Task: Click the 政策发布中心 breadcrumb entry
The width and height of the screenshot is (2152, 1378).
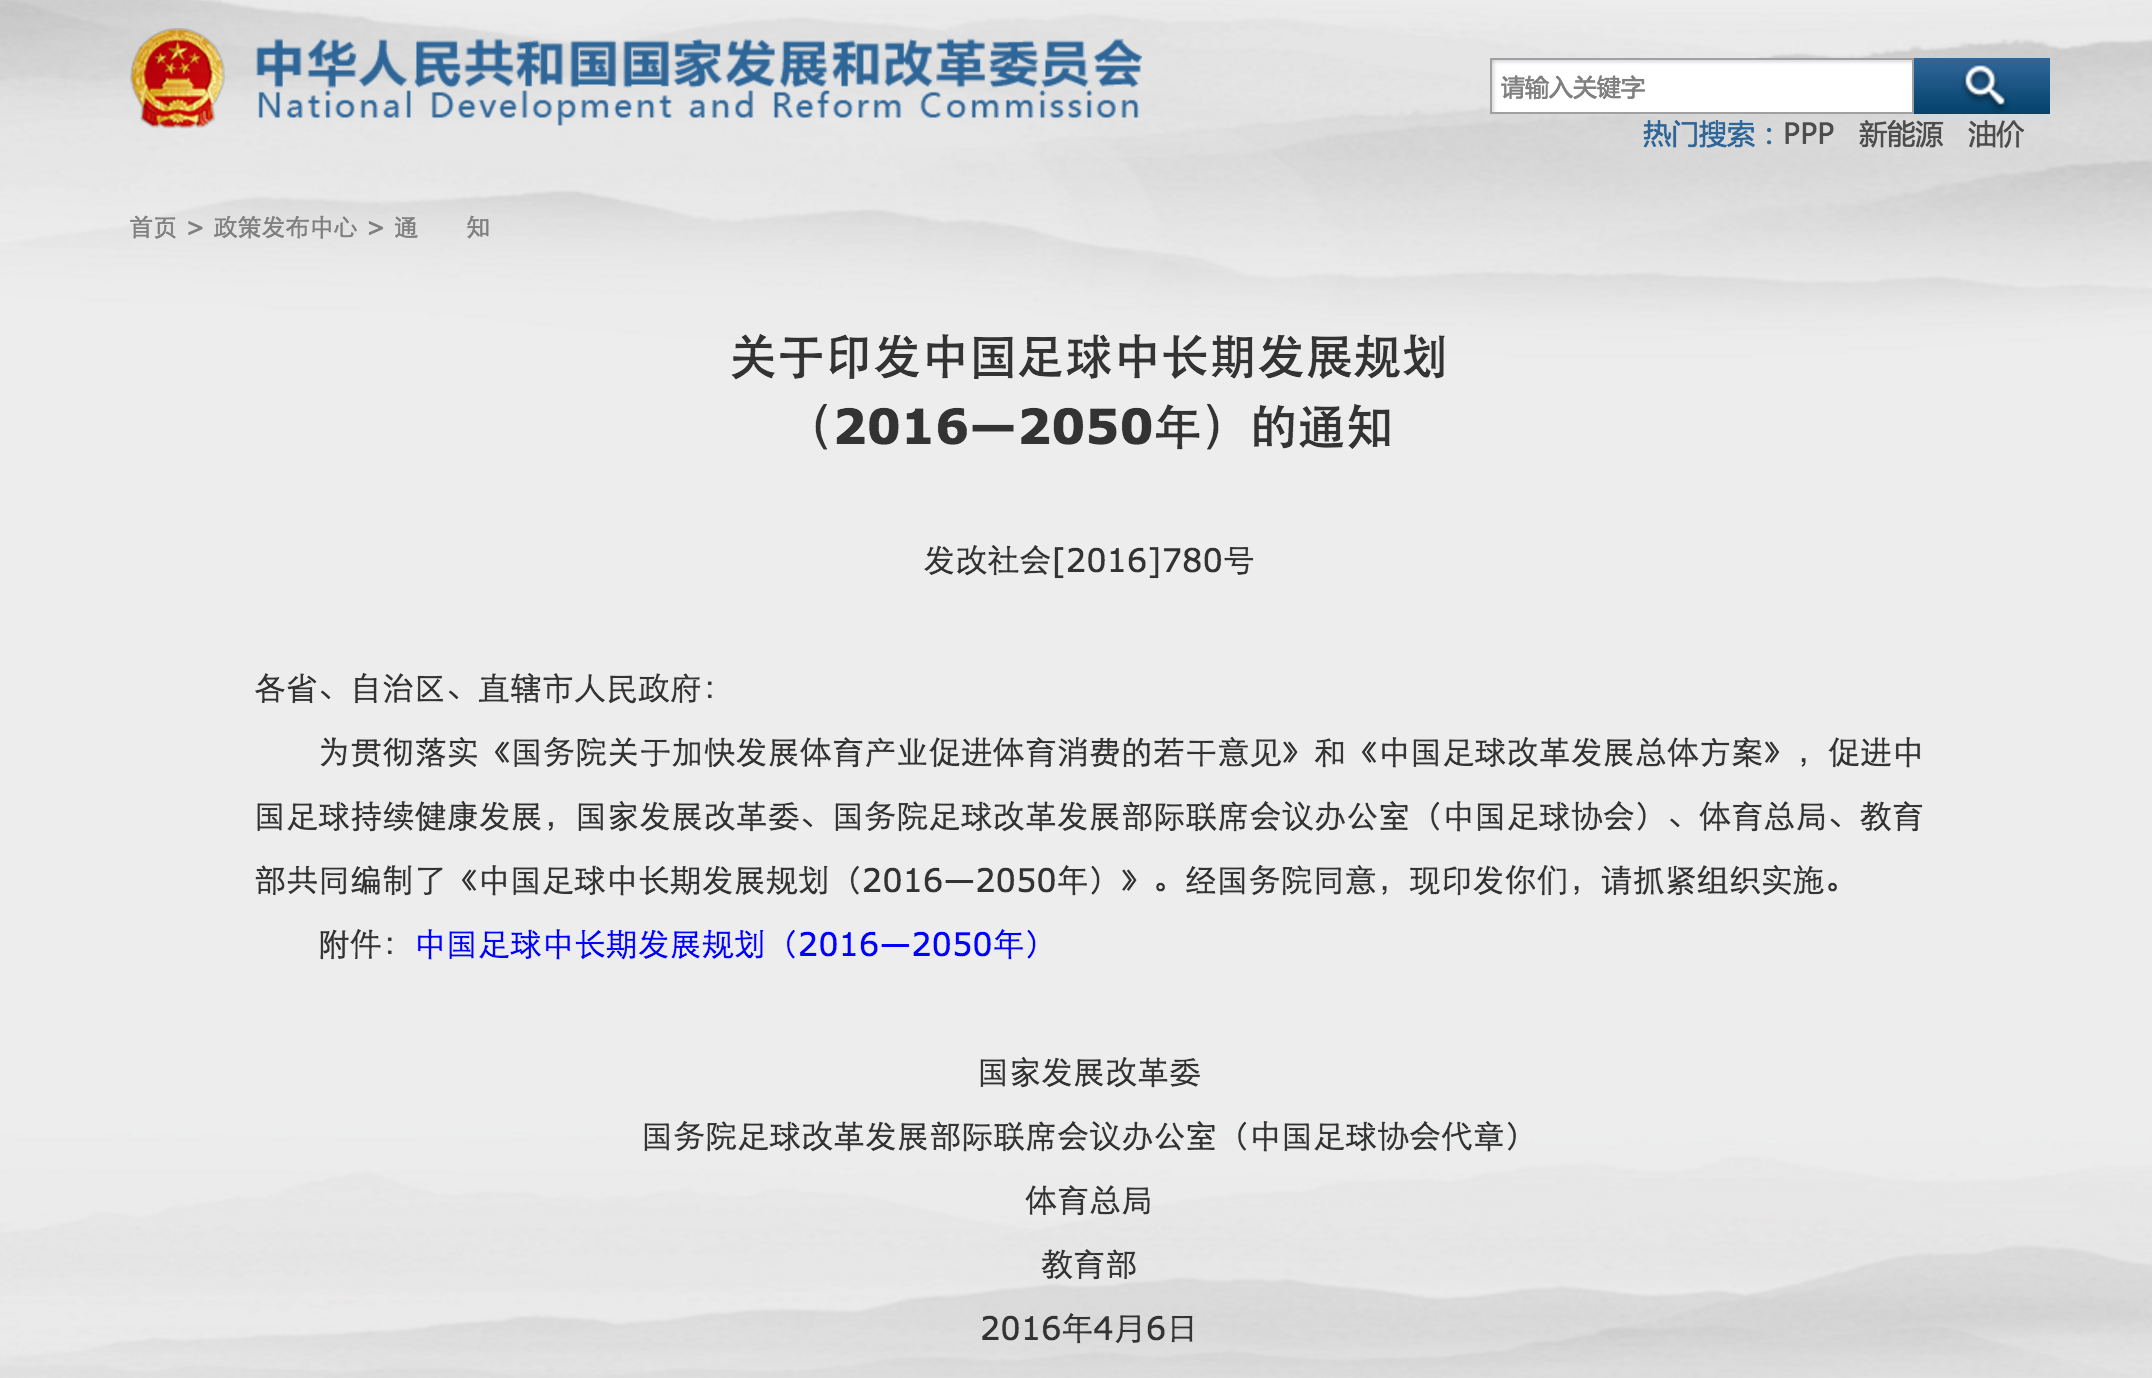Action: (x=285, y=227)
